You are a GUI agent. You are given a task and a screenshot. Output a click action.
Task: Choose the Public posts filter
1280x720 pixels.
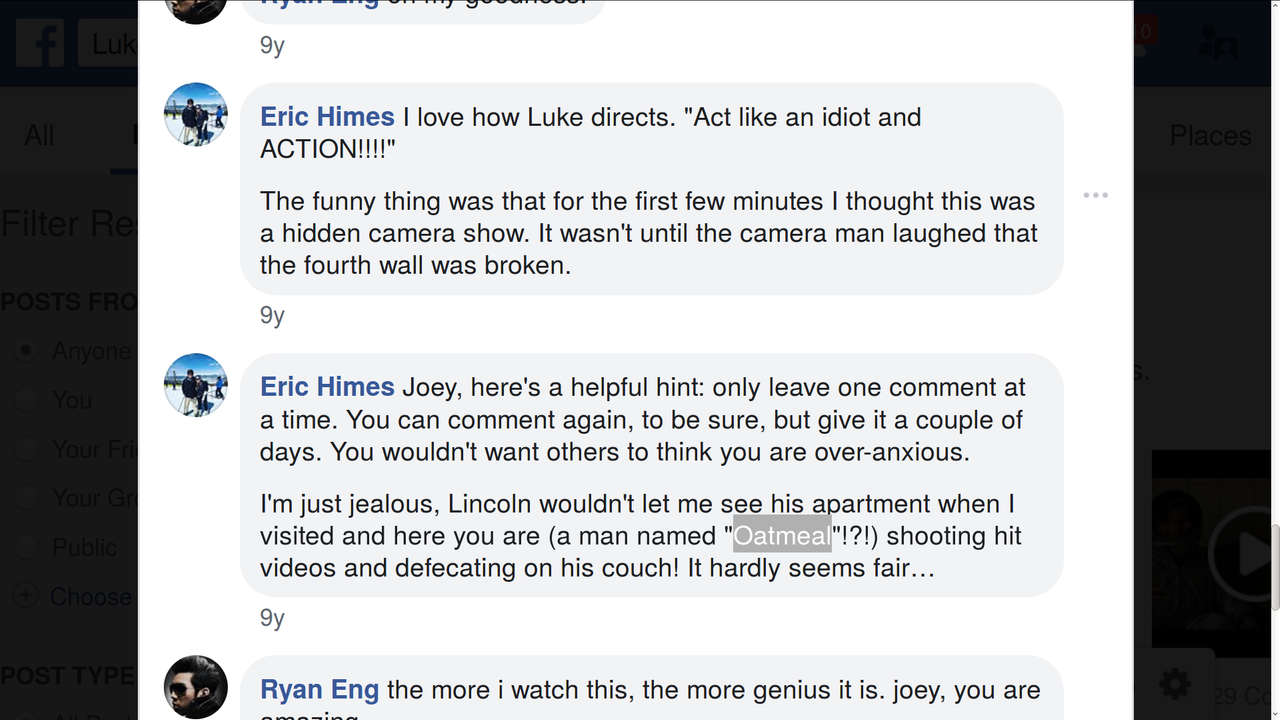[x=27, y=547]
